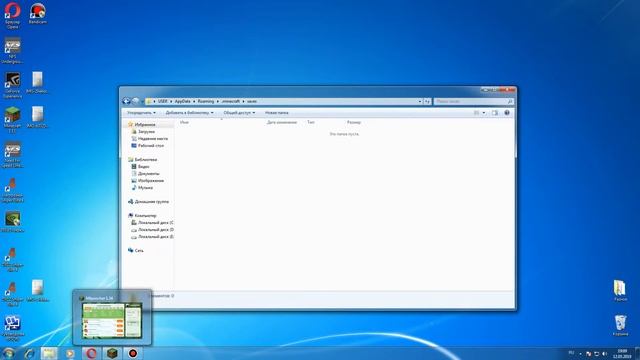Open the Видео library

pos(140,167)
